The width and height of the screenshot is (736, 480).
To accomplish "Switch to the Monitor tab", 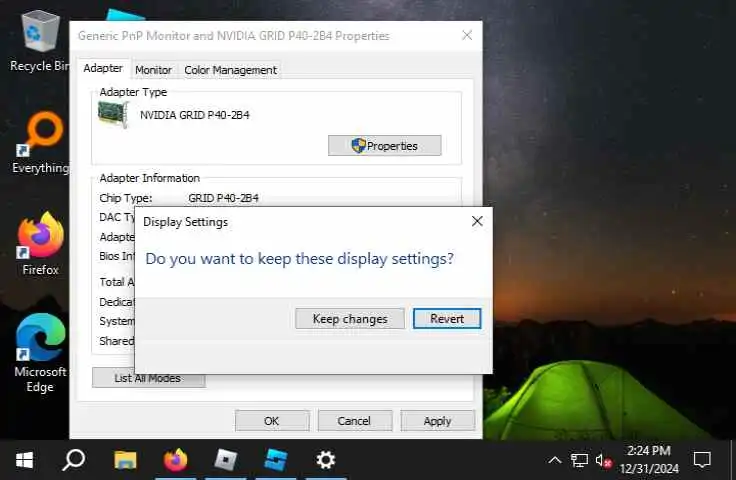I will (x=153, y=70).
